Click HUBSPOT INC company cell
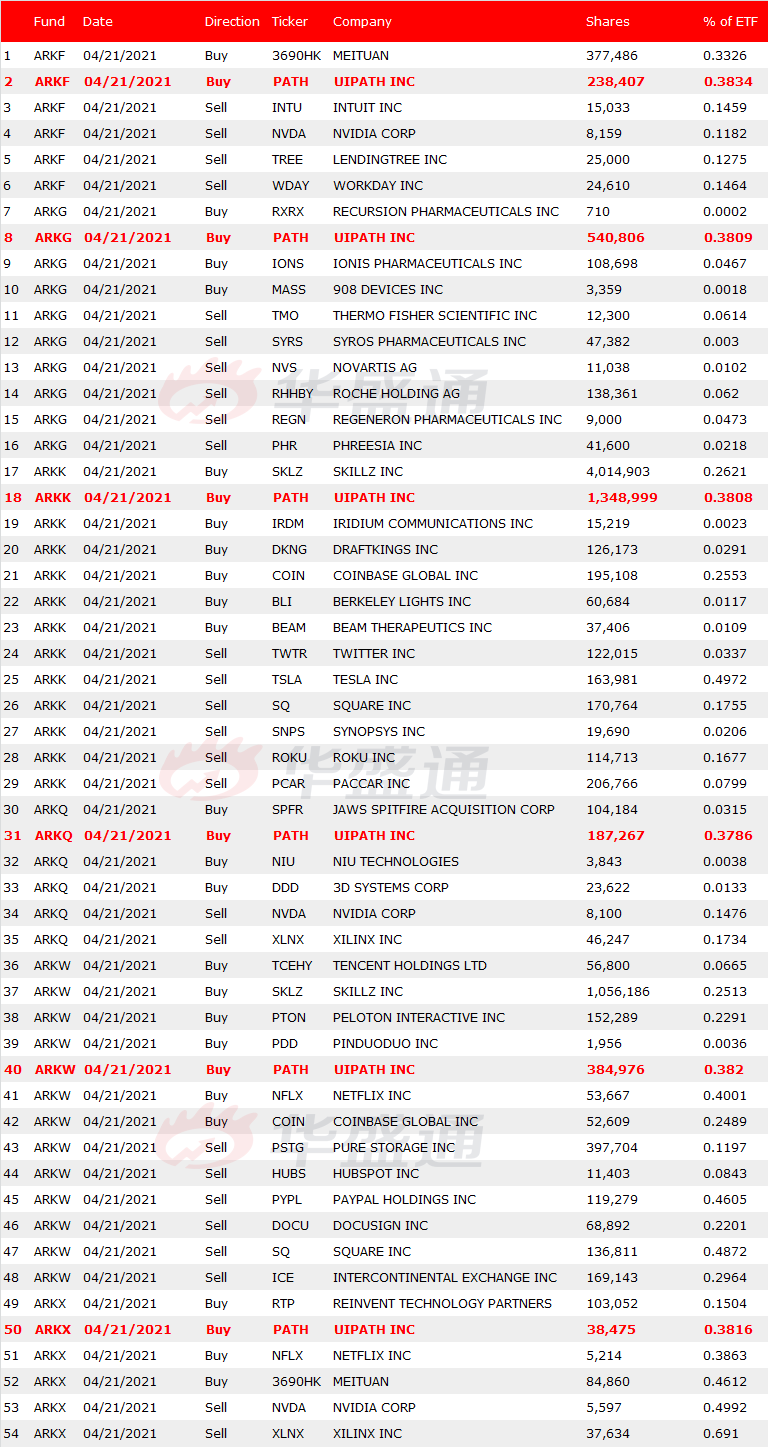Image resolution: width=768 pixels, height=1447 pixels. (376, 1173)
